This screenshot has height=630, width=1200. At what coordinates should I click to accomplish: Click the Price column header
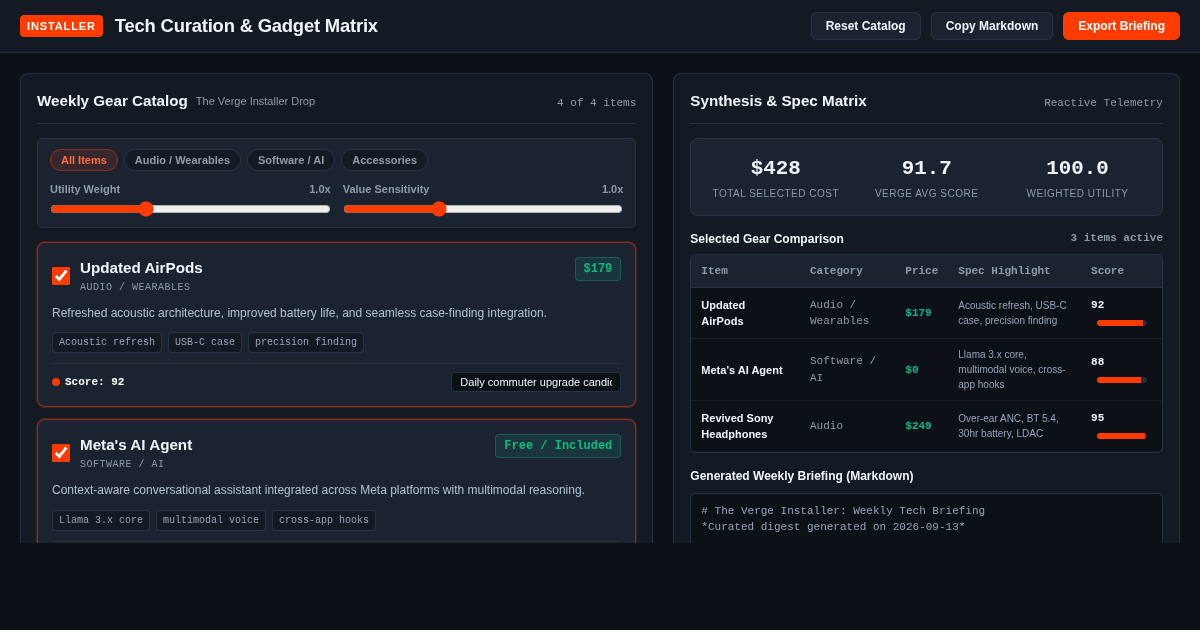(922, 271)
